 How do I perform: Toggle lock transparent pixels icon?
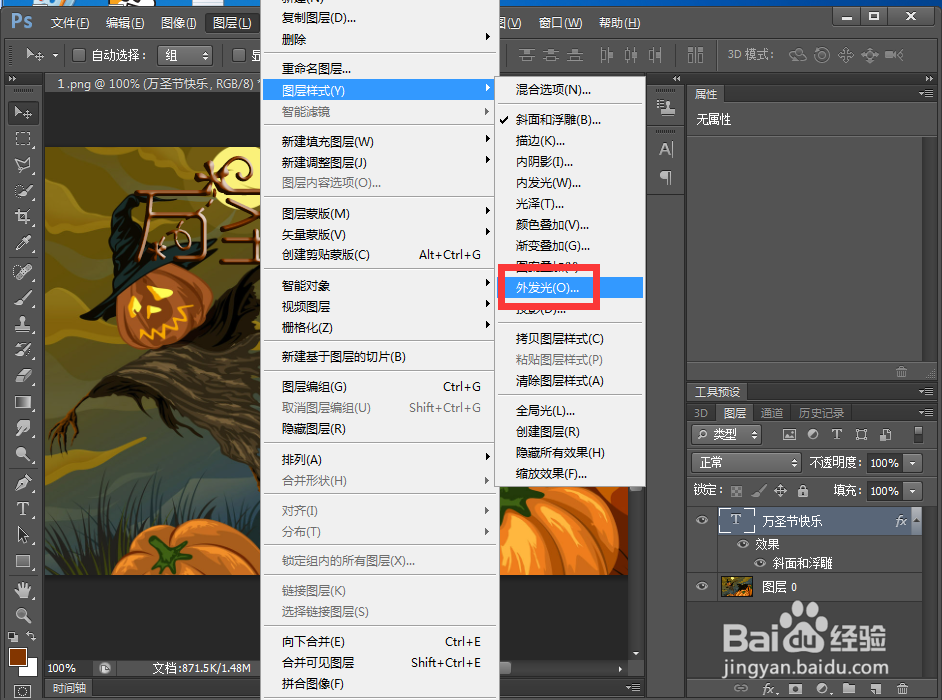tap(736, 491)
